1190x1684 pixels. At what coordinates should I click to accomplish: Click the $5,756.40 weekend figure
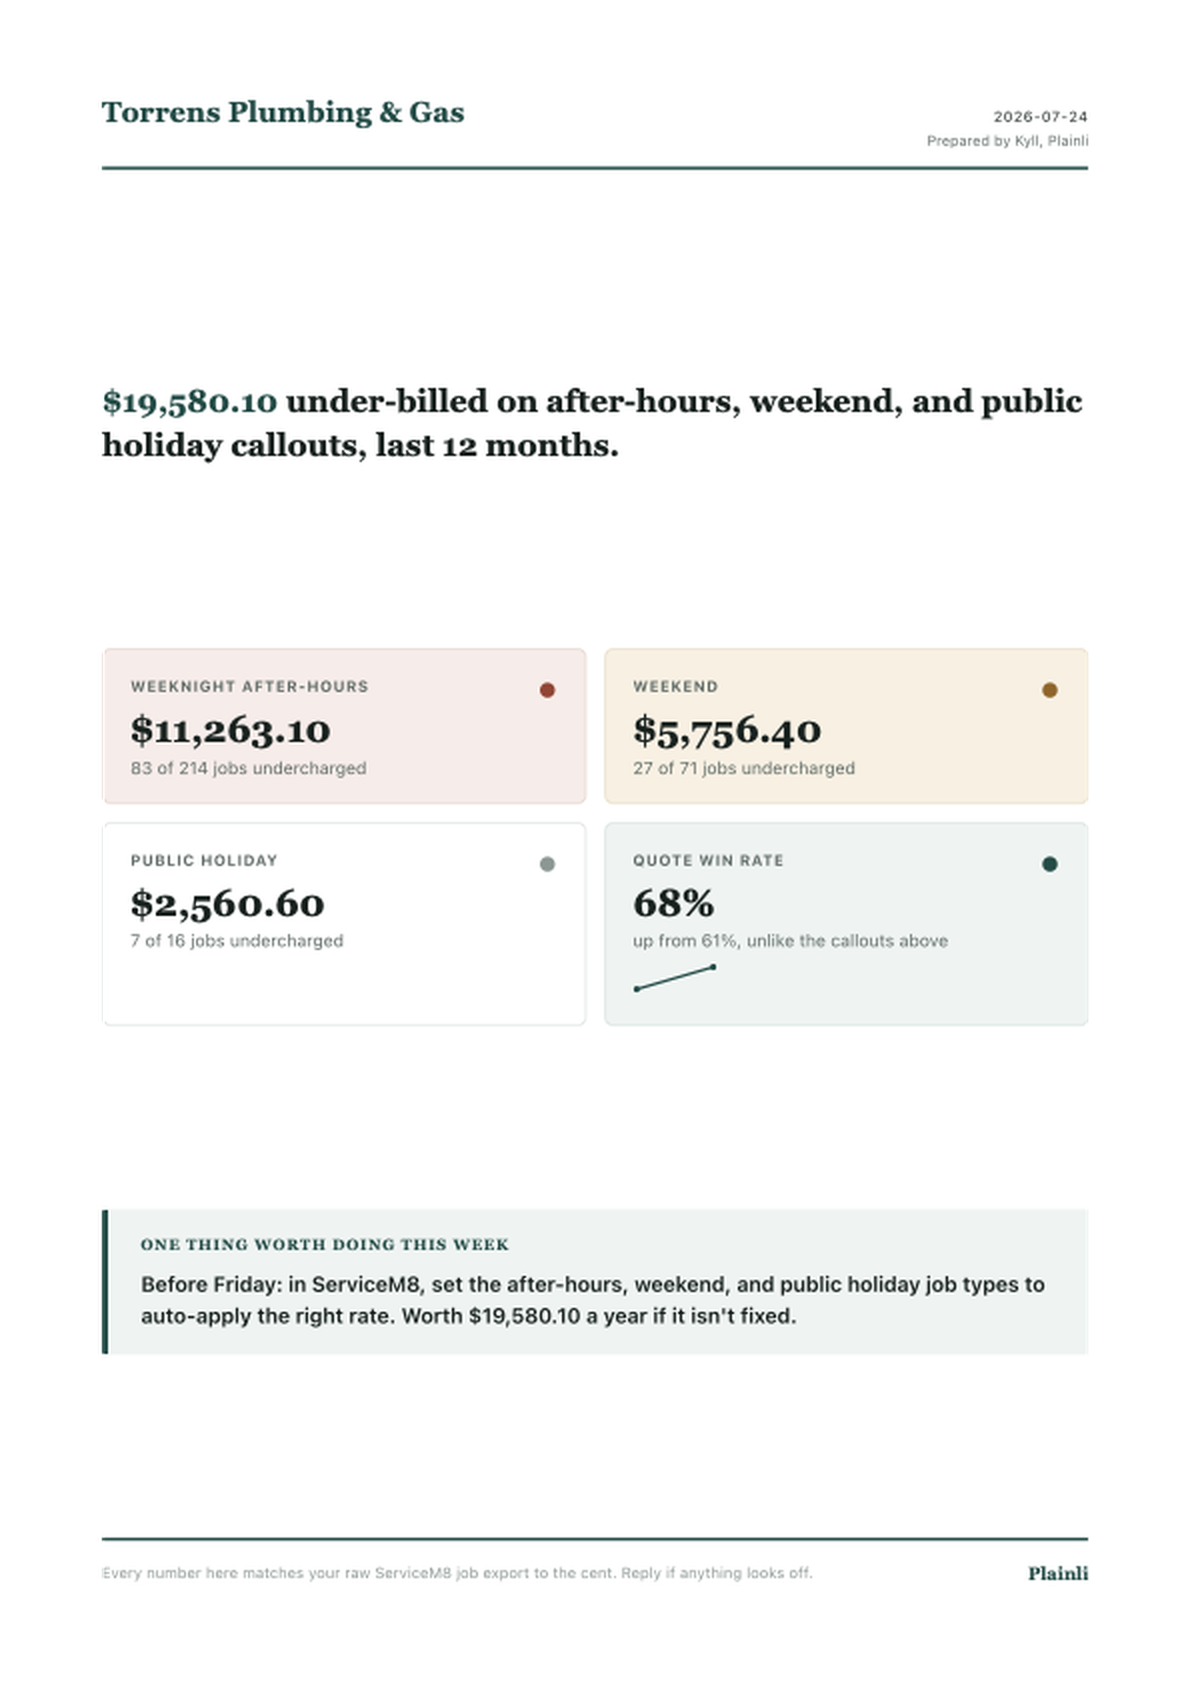pyautogui.click(x=727, y=731)
